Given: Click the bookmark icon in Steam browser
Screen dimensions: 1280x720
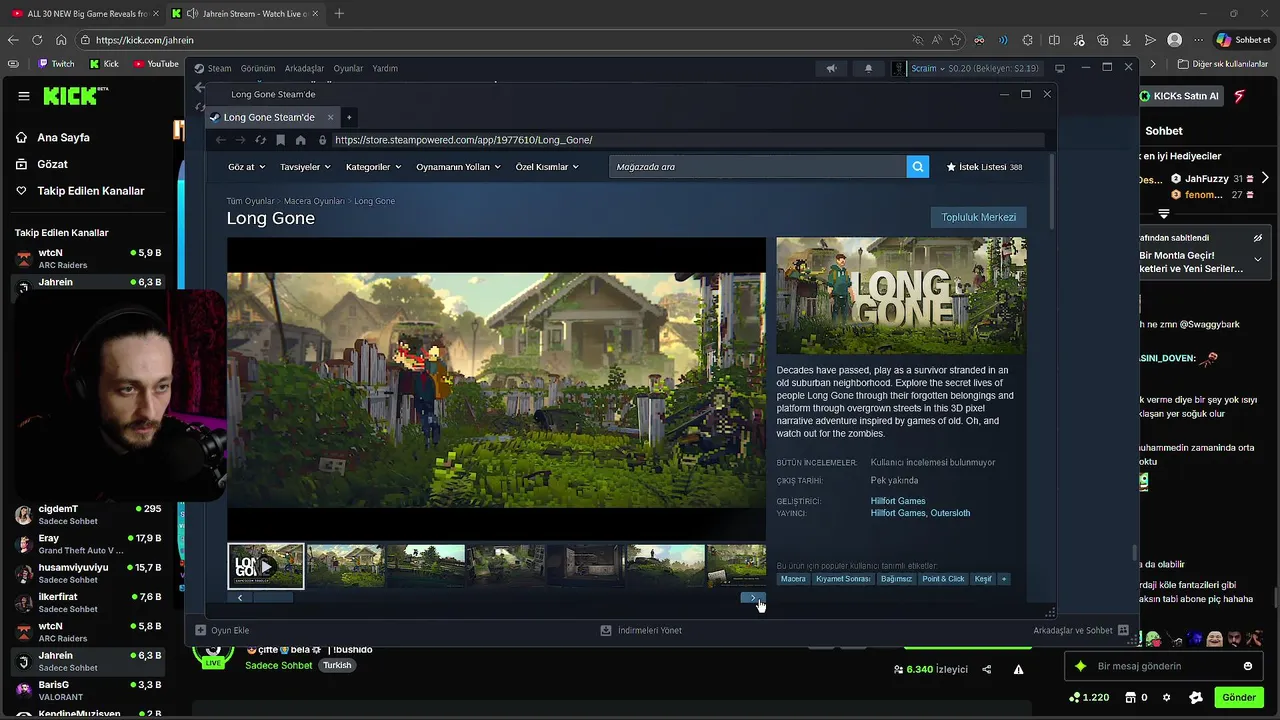Looking at the screenshot, I should [x=281, y=140].
